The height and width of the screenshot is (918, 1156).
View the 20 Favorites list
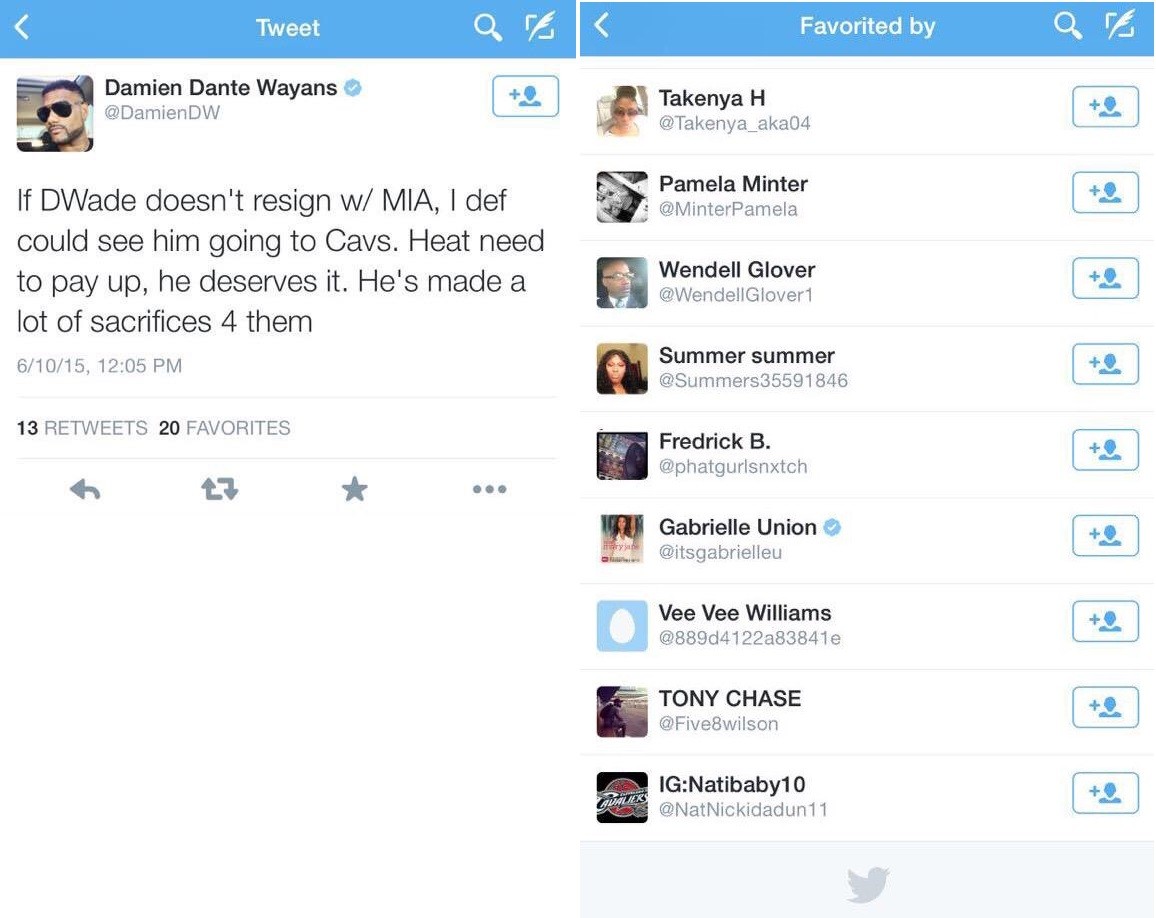224,428
